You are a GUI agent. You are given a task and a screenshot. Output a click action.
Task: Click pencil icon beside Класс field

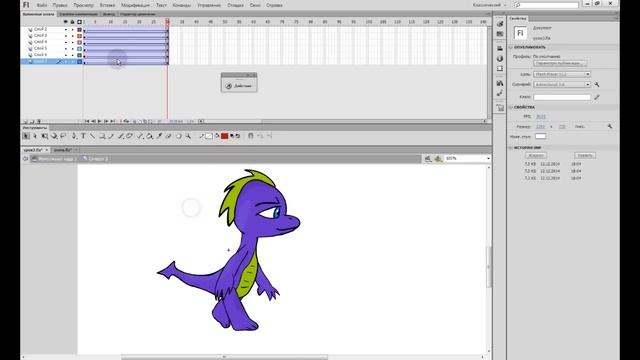(x=597, y=97)
